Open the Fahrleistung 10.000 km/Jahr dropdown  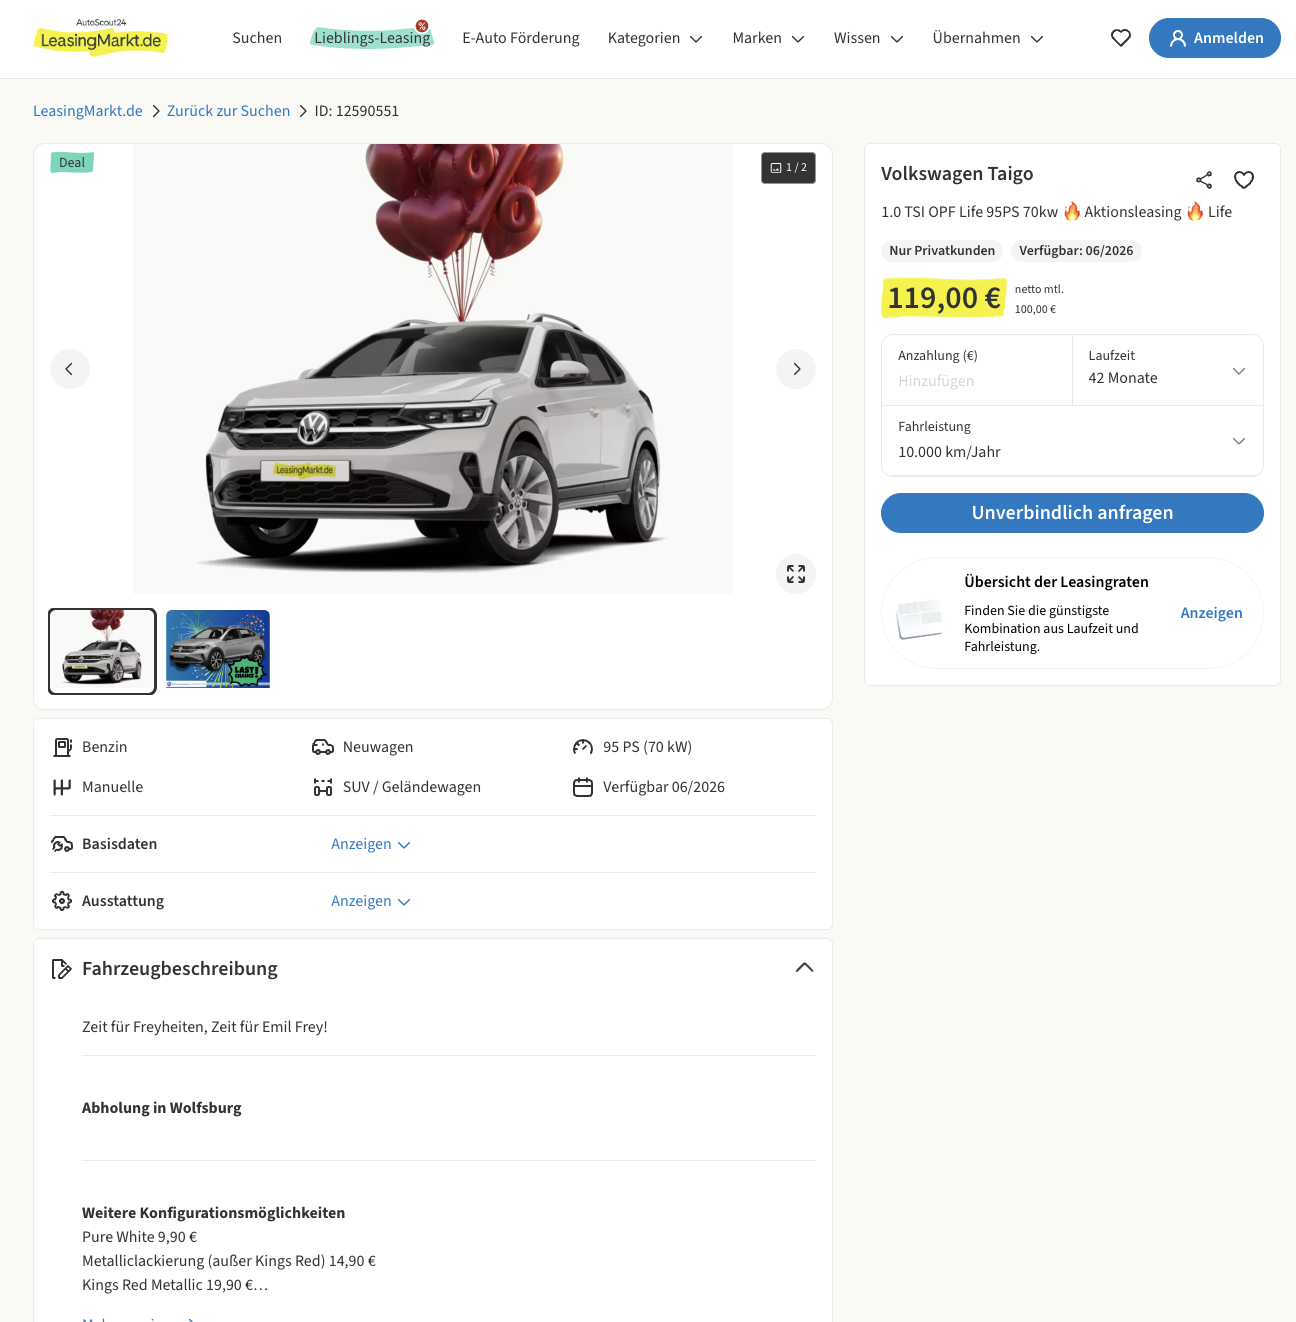coord(1072,441)
